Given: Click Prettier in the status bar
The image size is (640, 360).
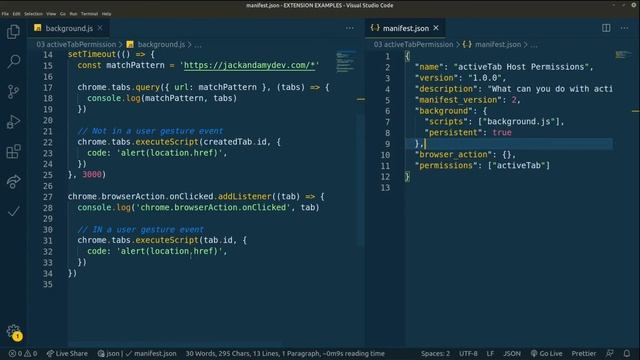Looking at the screenshot, I should coord(584,353).
